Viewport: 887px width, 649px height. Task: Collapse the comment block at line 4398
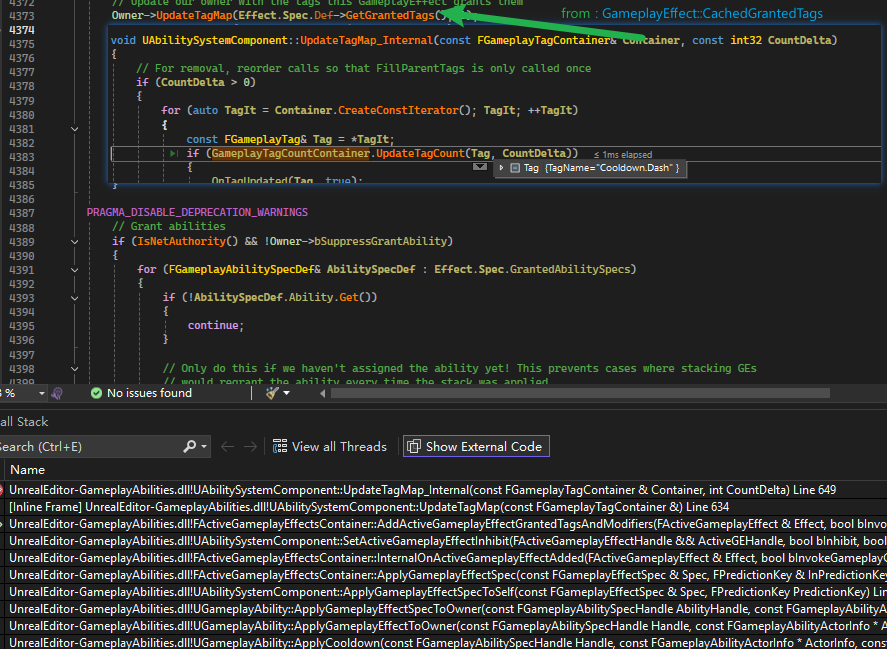75,368
